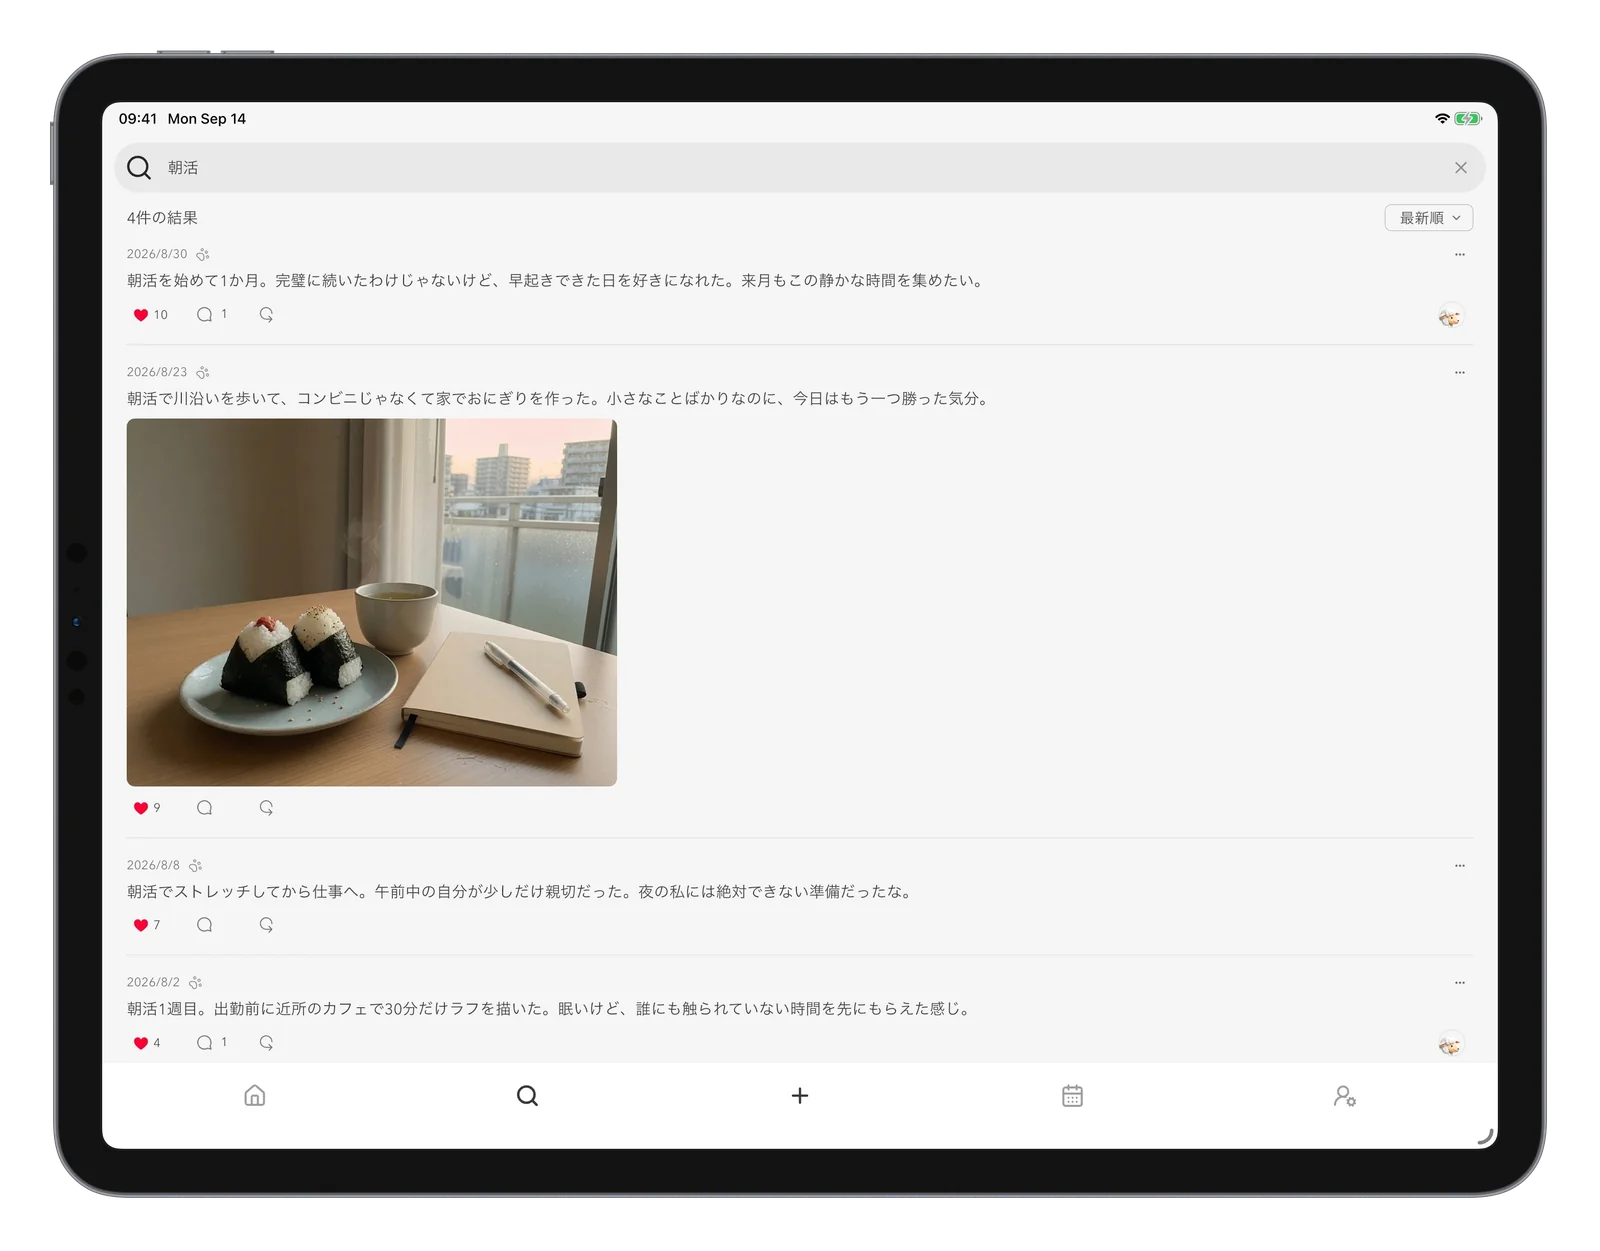Image resolution: width=1600 pixels, height=1251 pixels.
Task: Toggle like on the 2026/8/2 cafe post
Action: tap(141, 1043)
